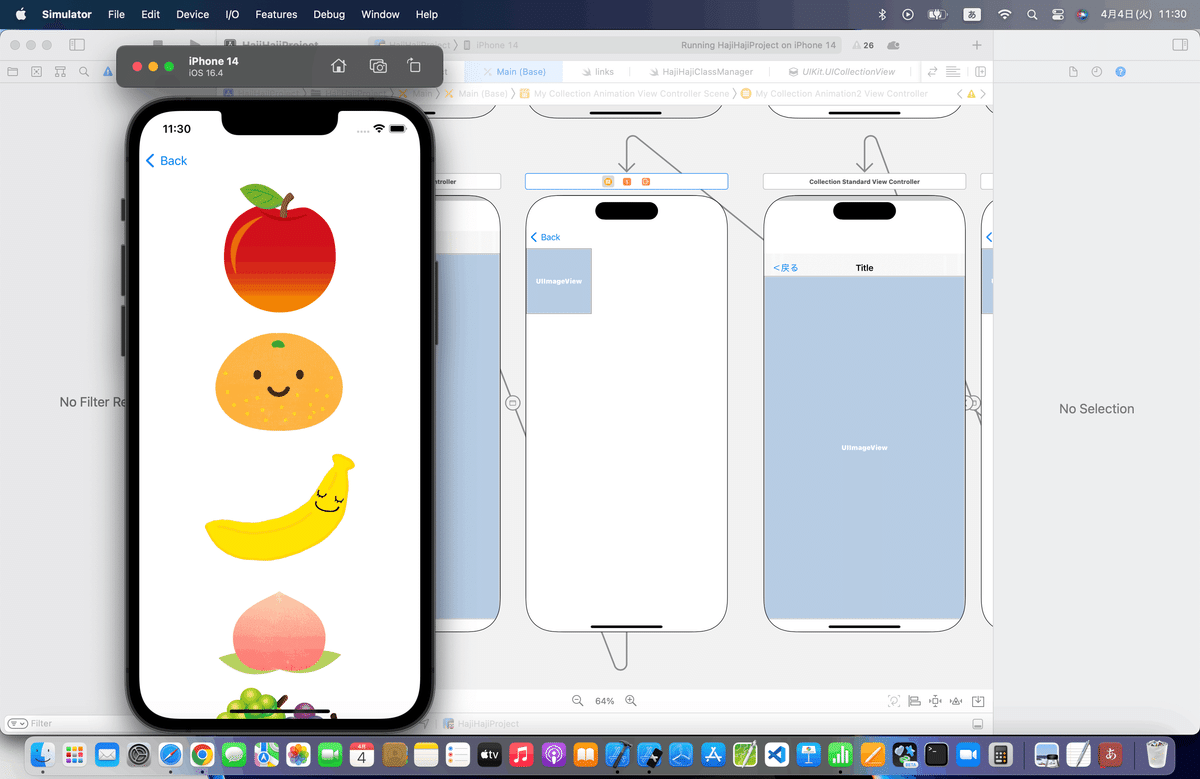
Task: Open the I/O menu
Action: [x=233, y=14]
